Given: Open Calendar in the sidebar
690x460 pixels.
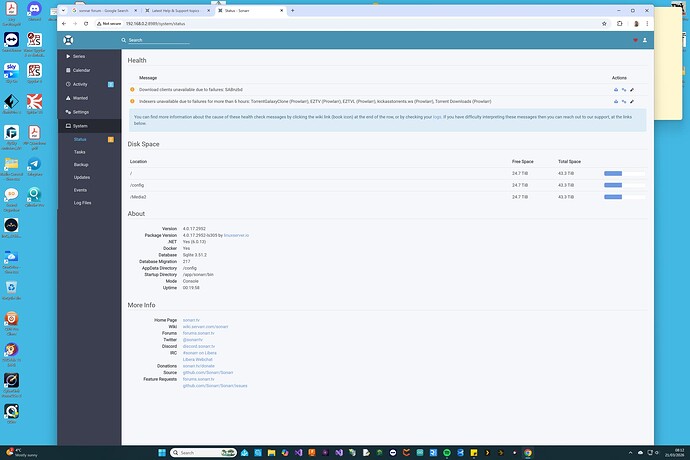Looking at the screenshot, I should tap(82, 70).
